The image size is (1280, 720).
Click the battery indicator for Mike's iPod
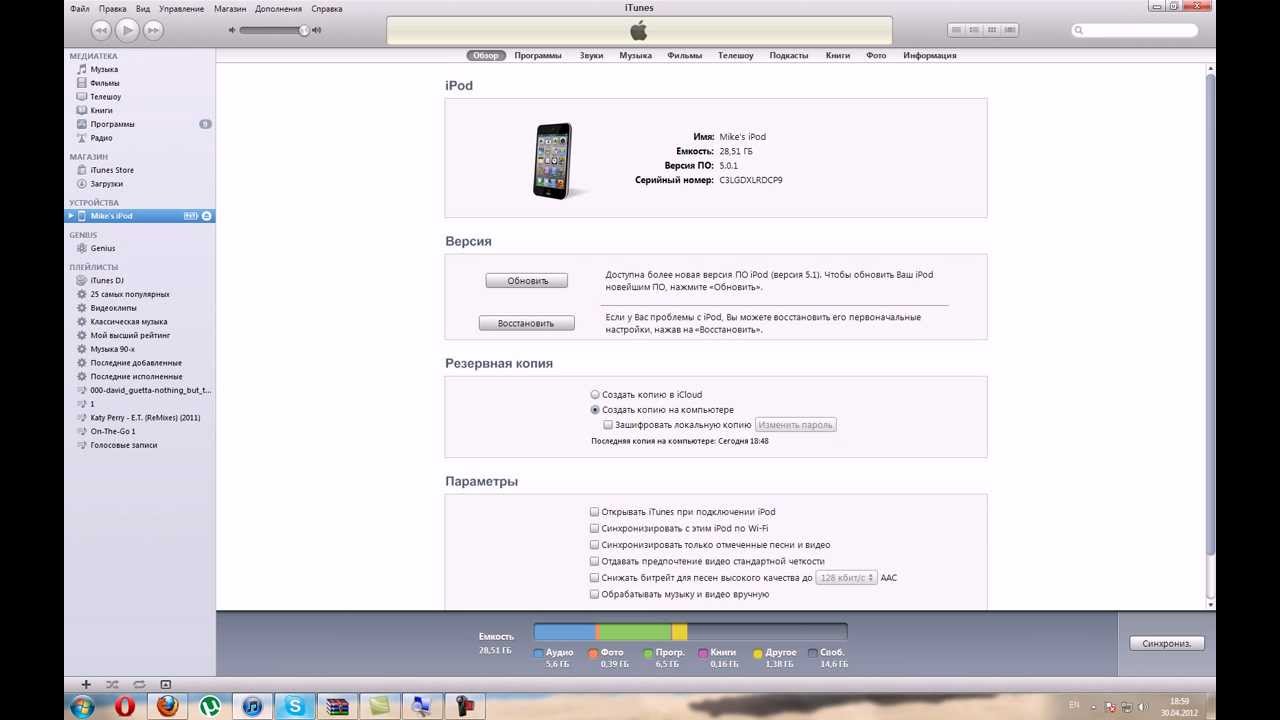click(191, 216)
